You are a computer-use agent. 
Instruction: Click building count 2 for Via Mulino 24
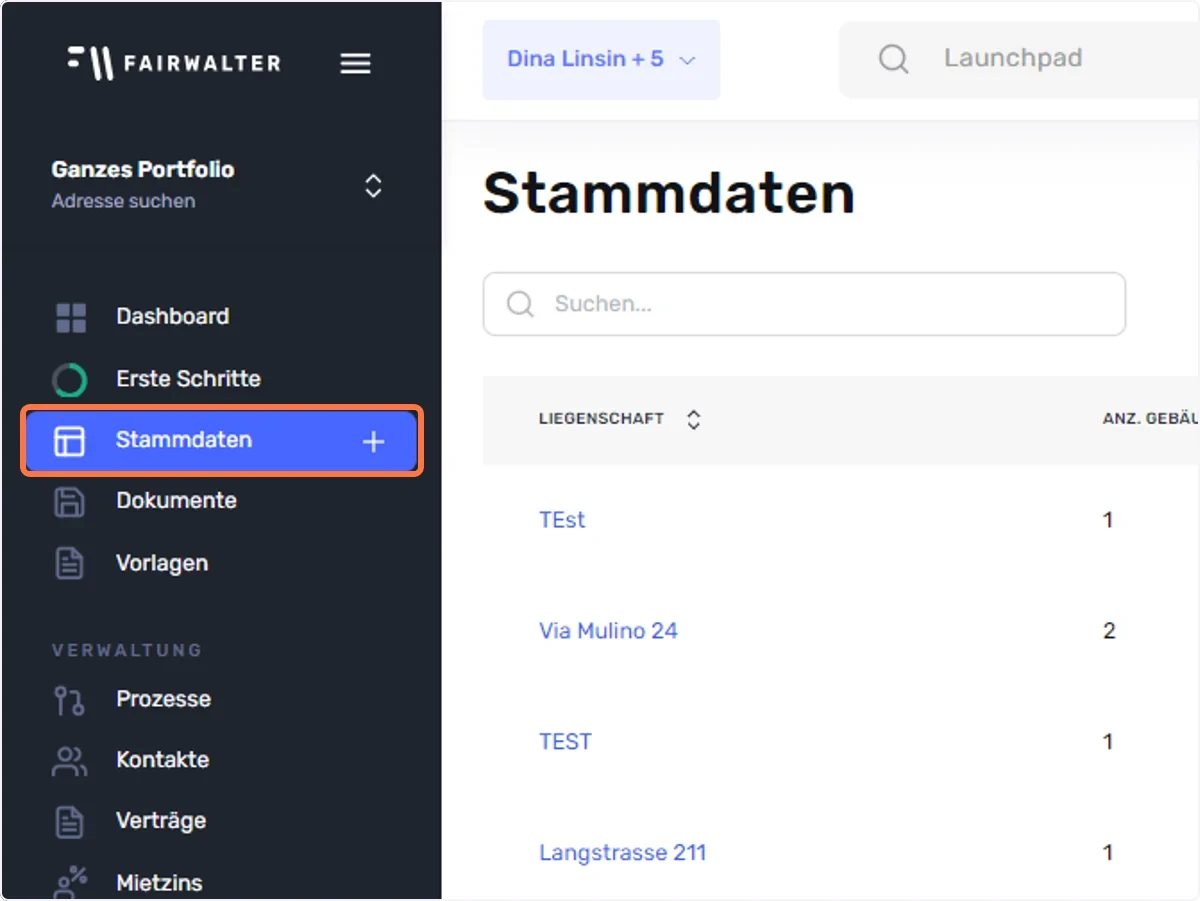coord(1108,631)
